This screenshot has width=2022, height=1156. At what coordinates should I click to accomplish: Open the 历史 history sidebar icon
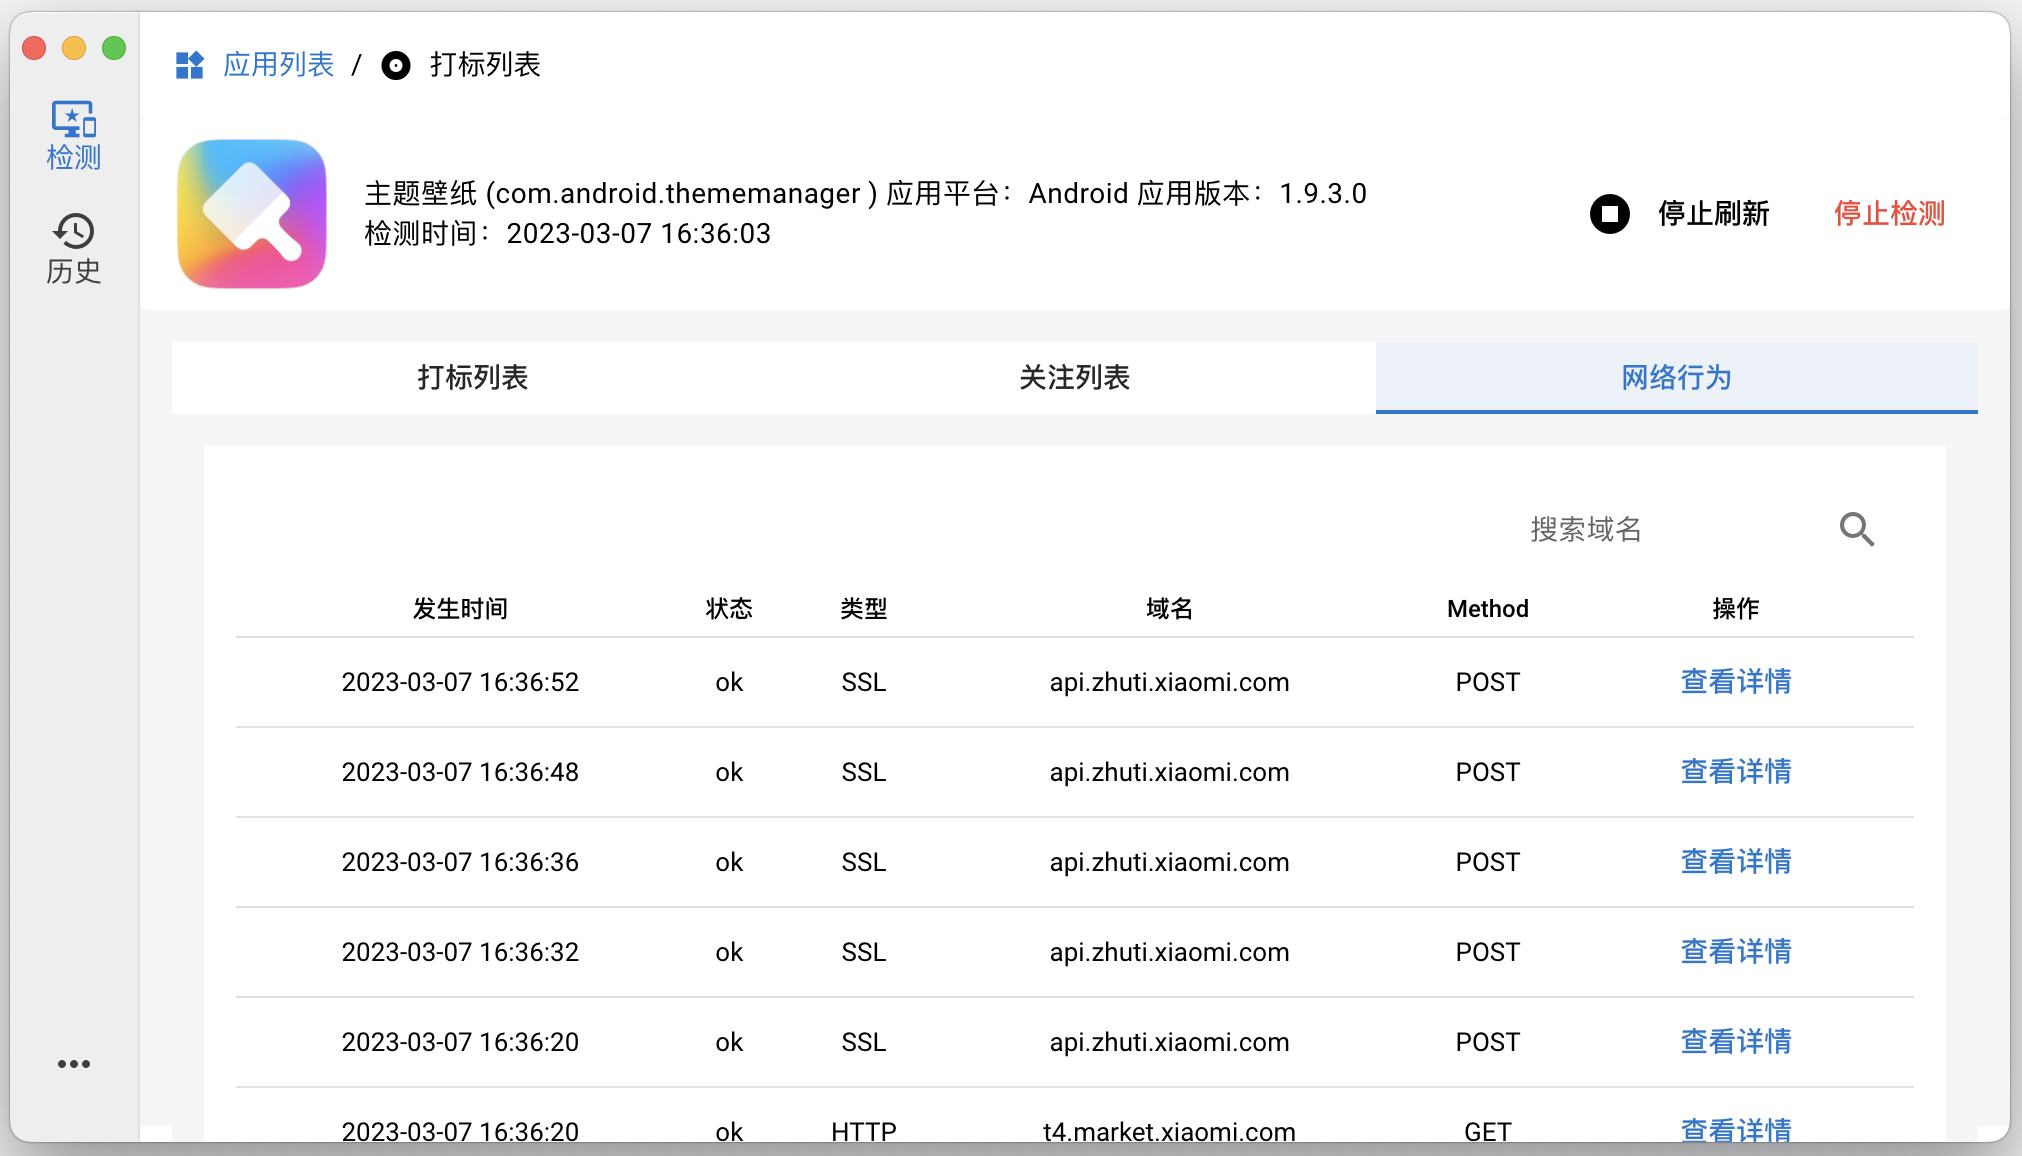[x=74, y=249]
